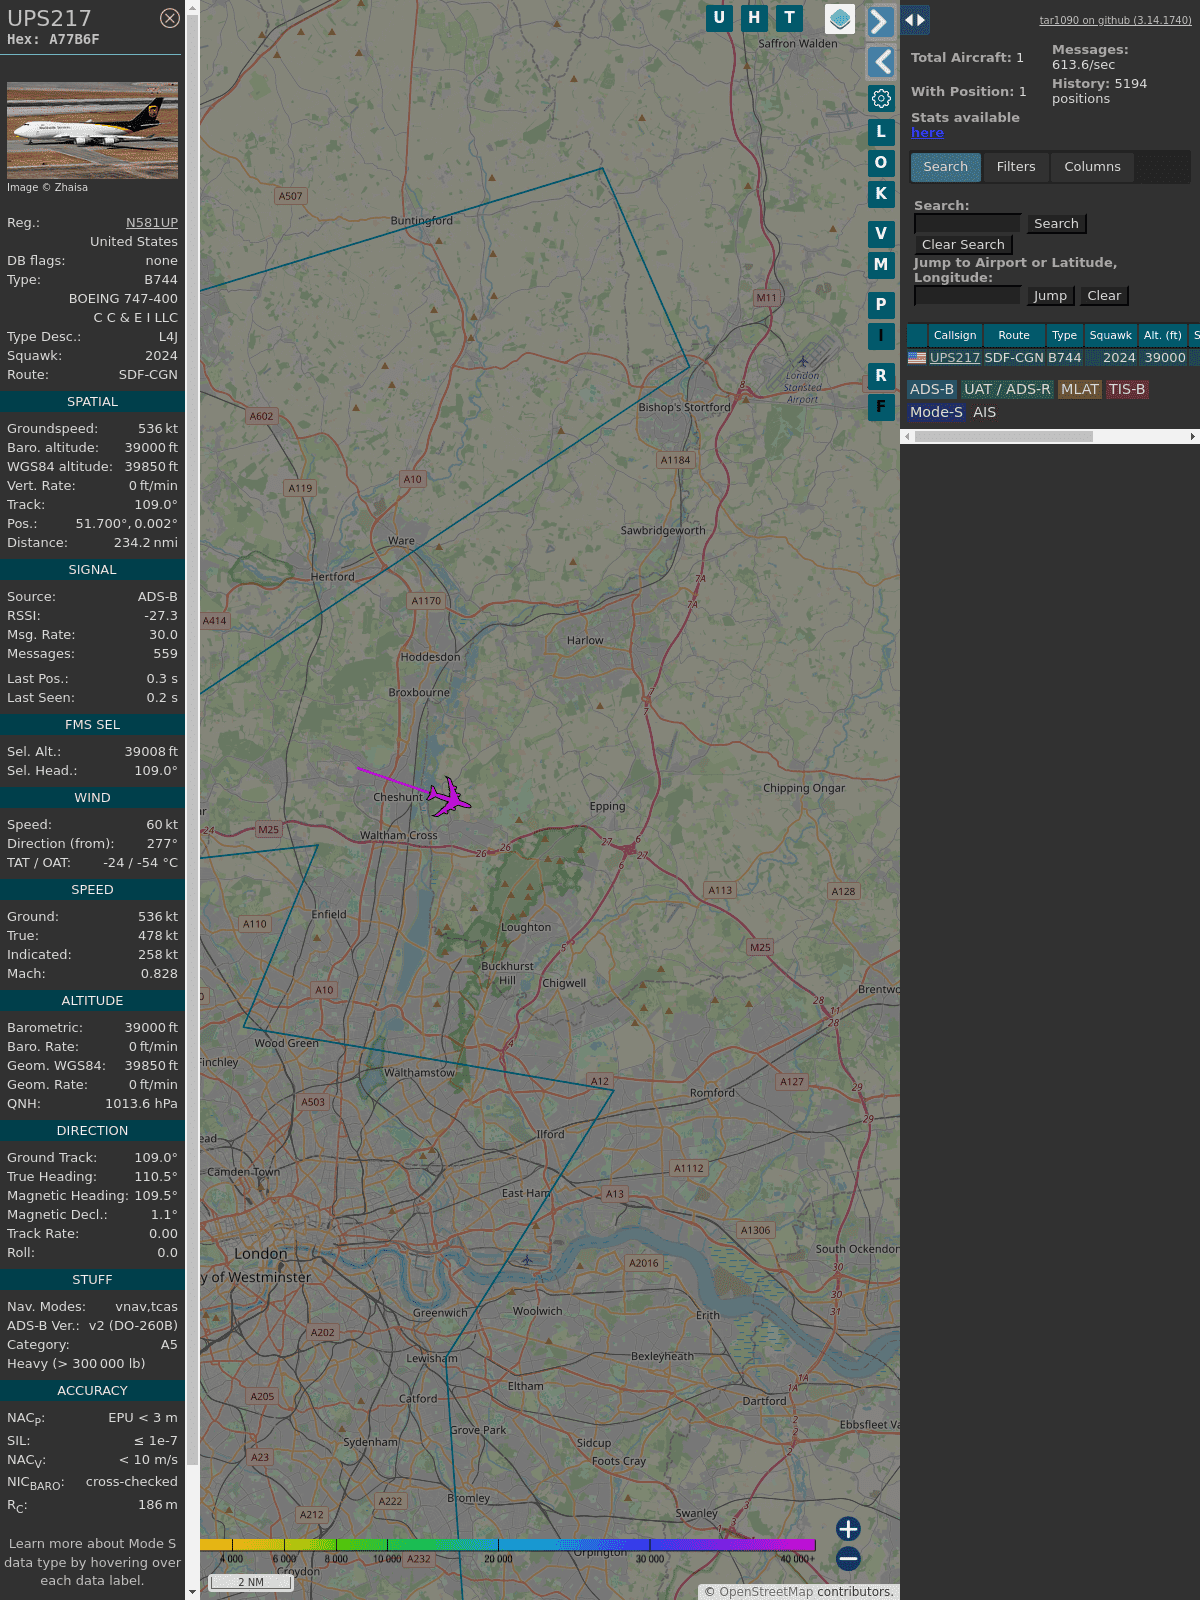This screenshot has height=1600, width=1200.
Task: Click the hex code A77B6F
Action: [74, 40]
